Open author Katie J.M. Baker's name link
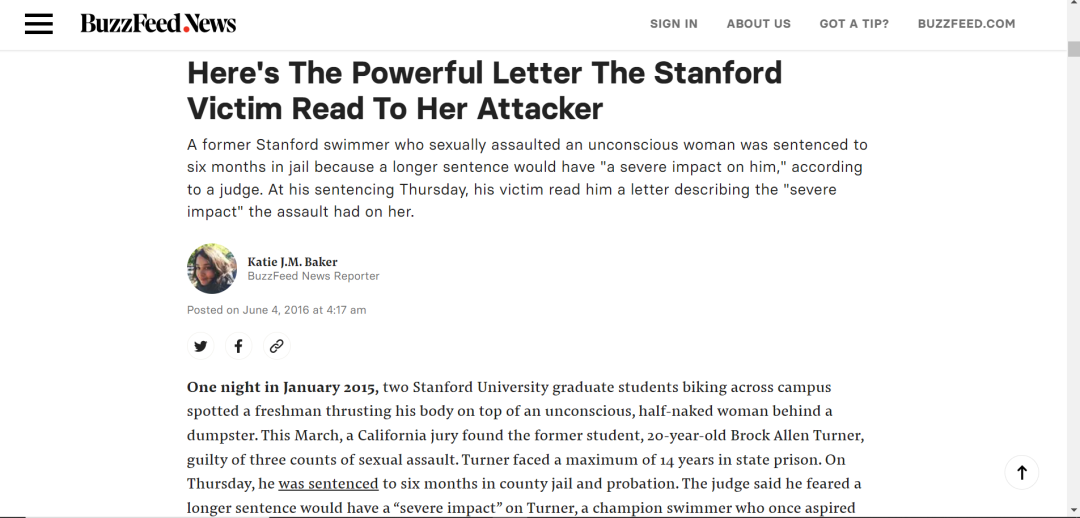 tap(293, 262)
